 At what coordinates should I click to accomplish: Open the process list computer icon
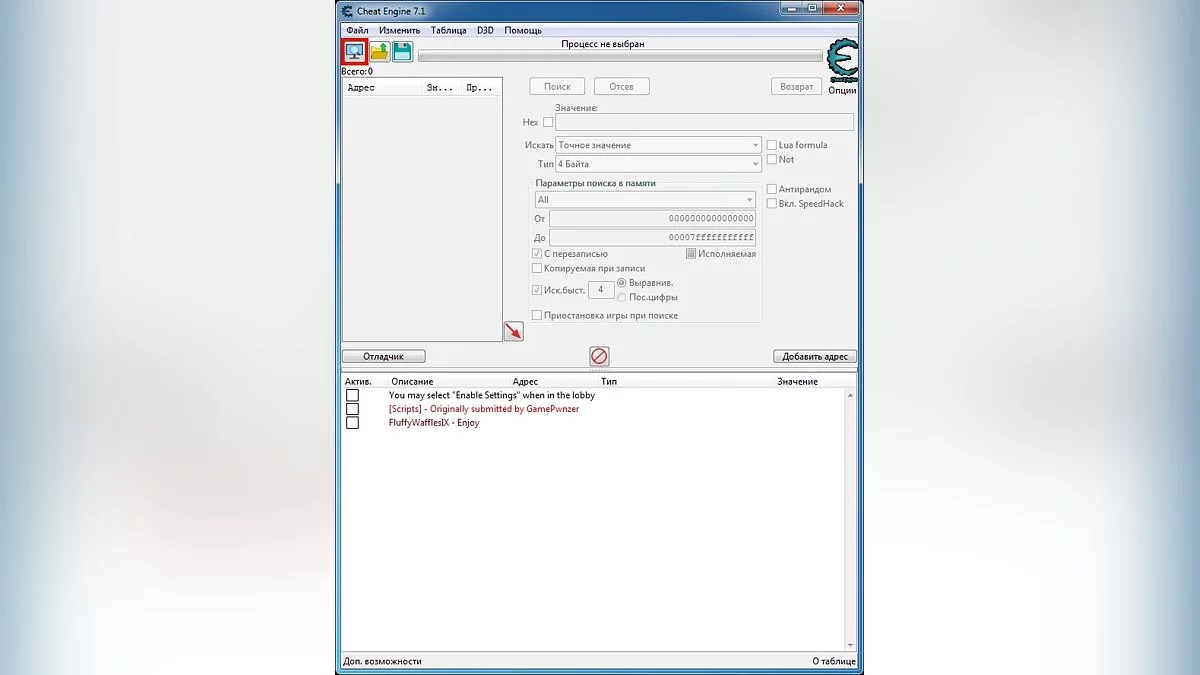(x=355, y=52)
